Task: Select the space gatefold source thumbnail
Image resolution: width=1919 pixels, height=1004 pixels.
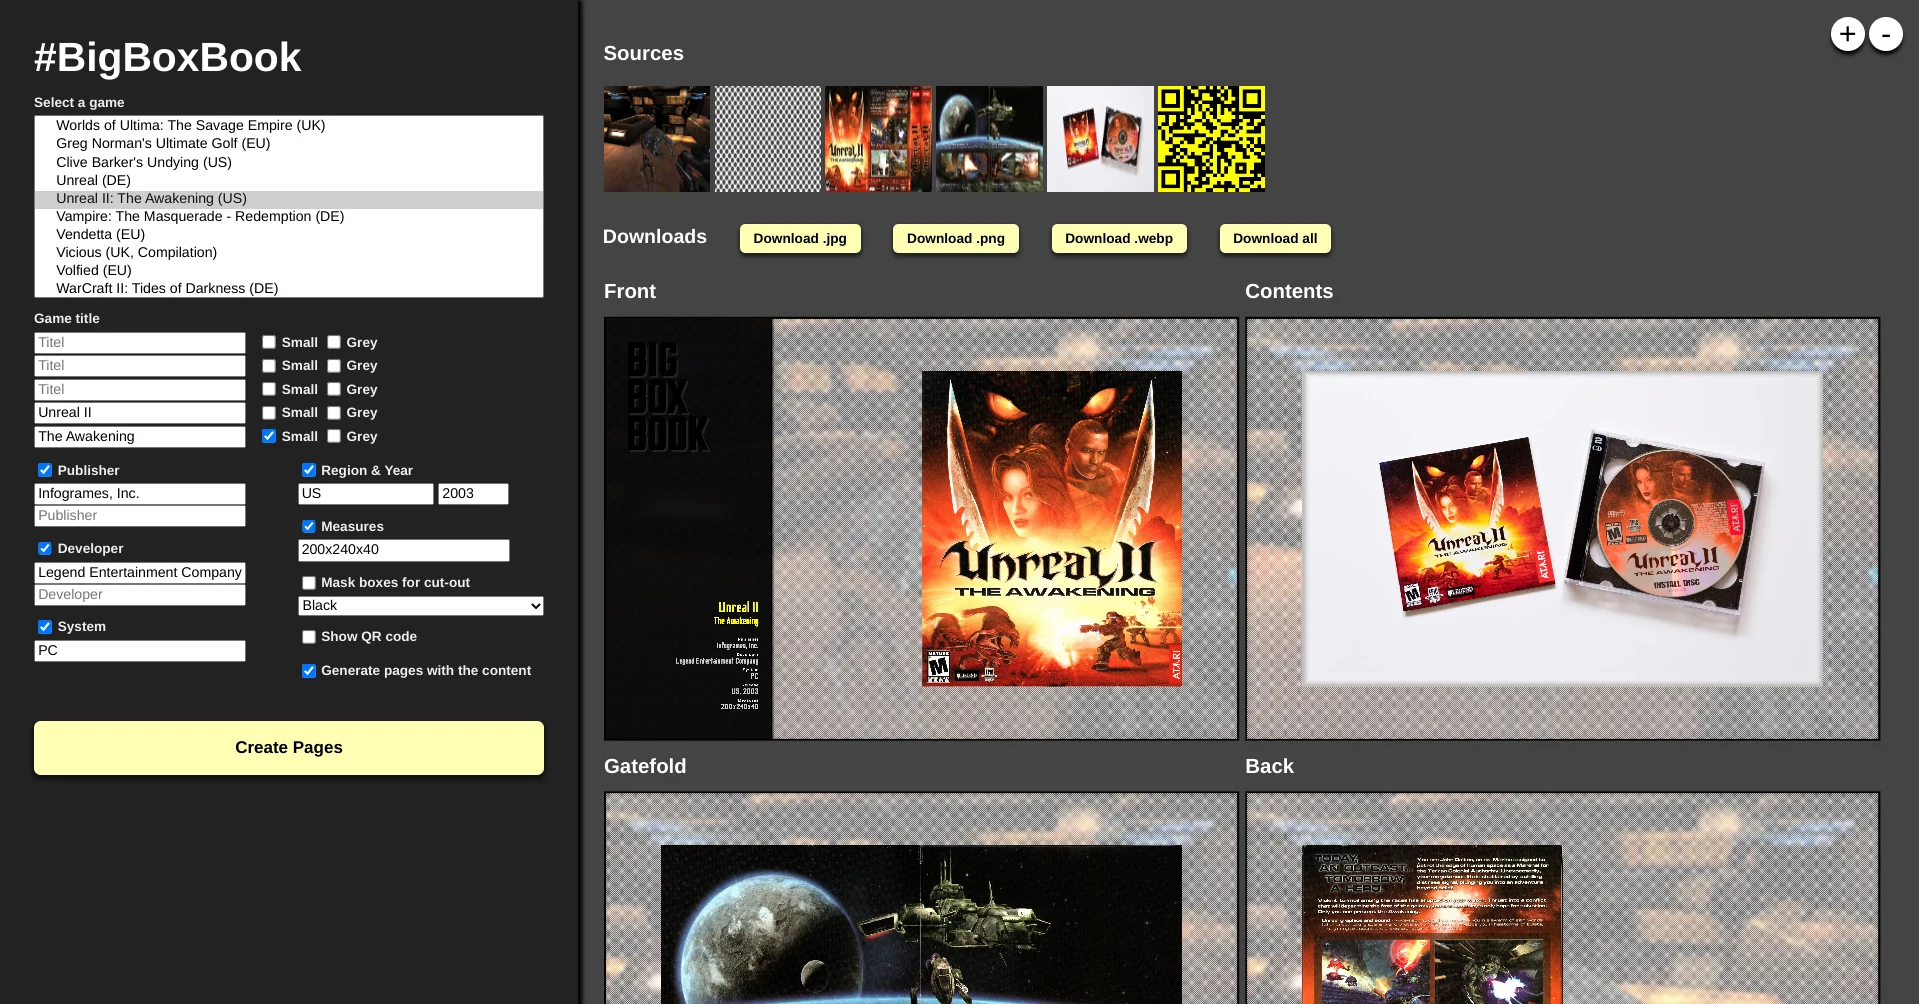Action: (x=989, y=139)
